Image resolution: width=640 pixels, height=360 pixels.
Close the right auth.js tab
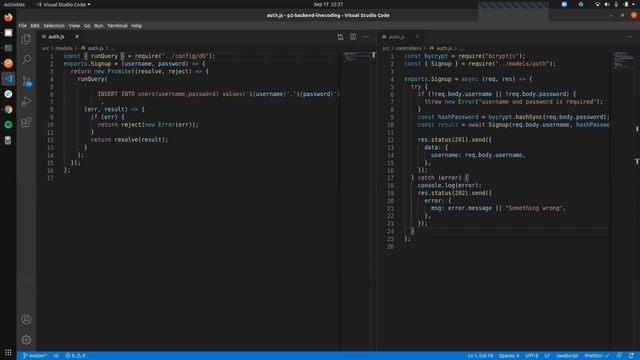point(417,37)
